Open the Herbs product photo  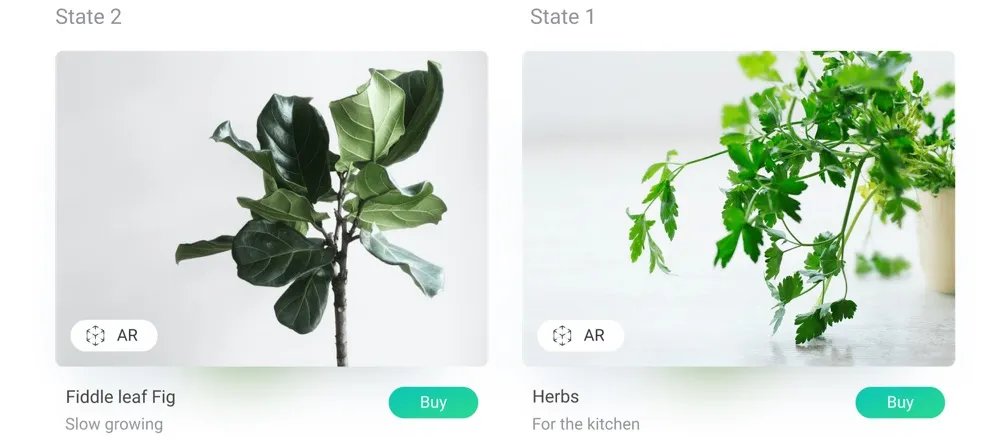(738, 209)
